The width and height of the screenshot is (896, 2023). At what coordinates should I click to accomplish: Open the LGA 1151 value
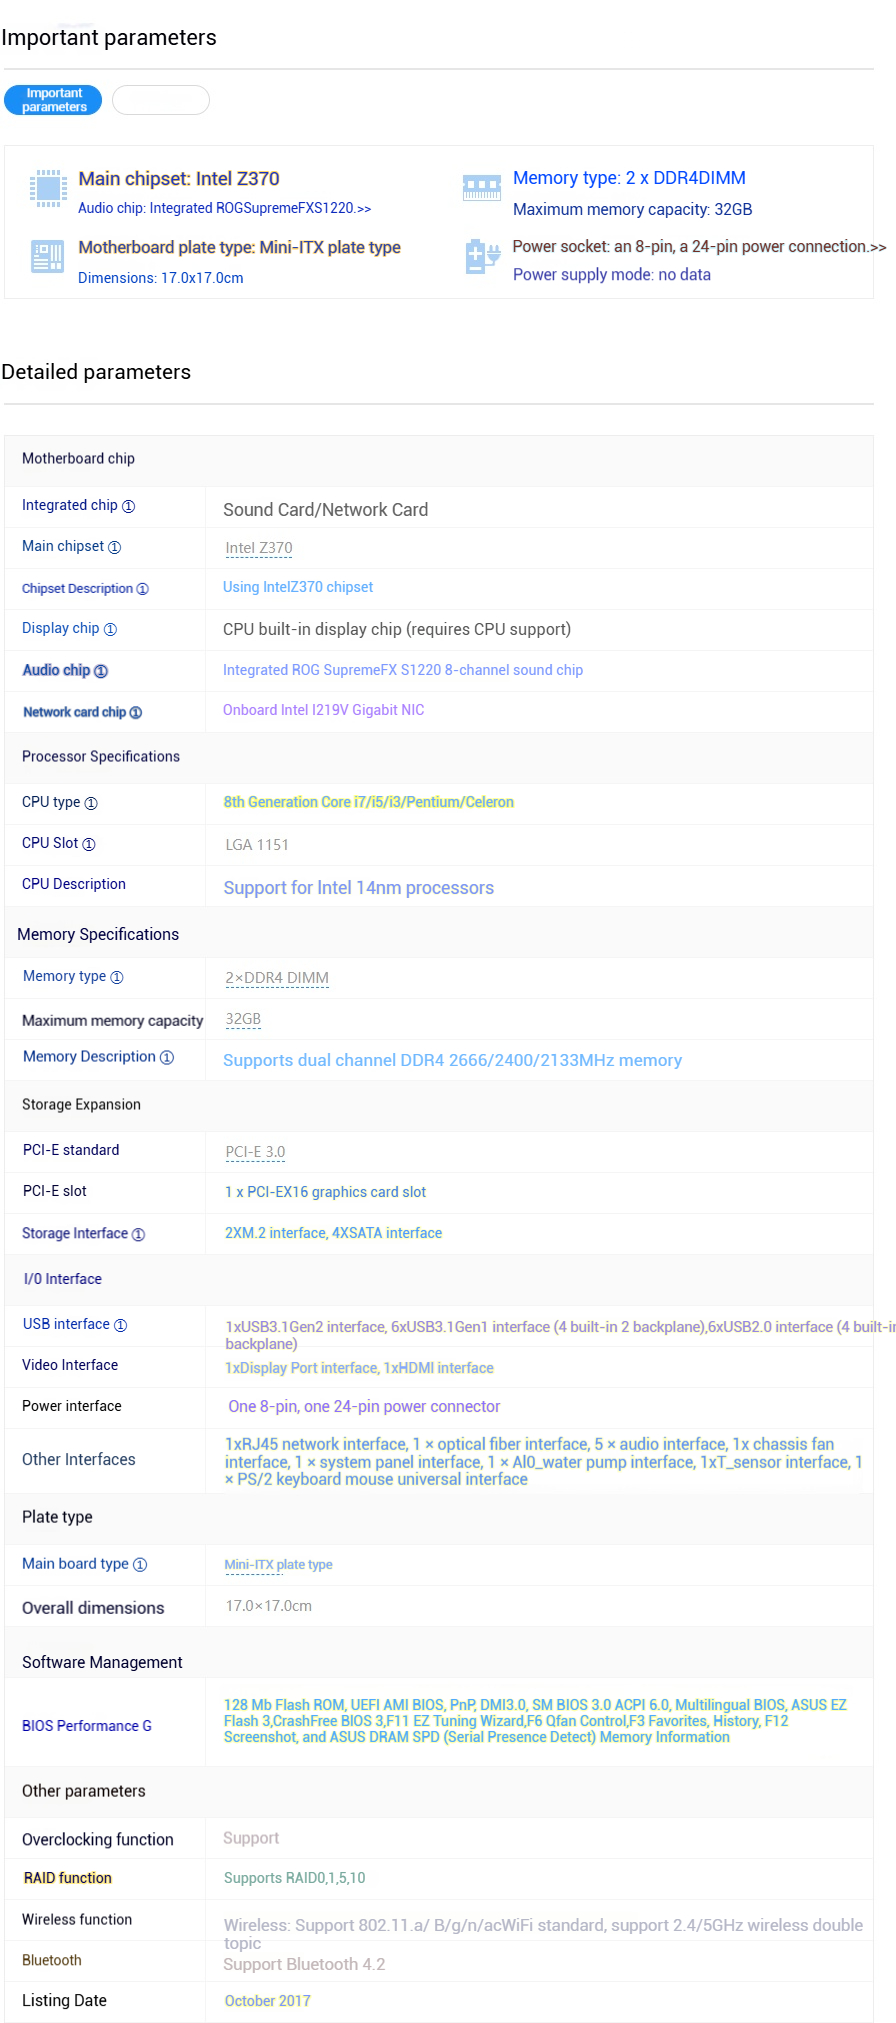tap(257, 845)
